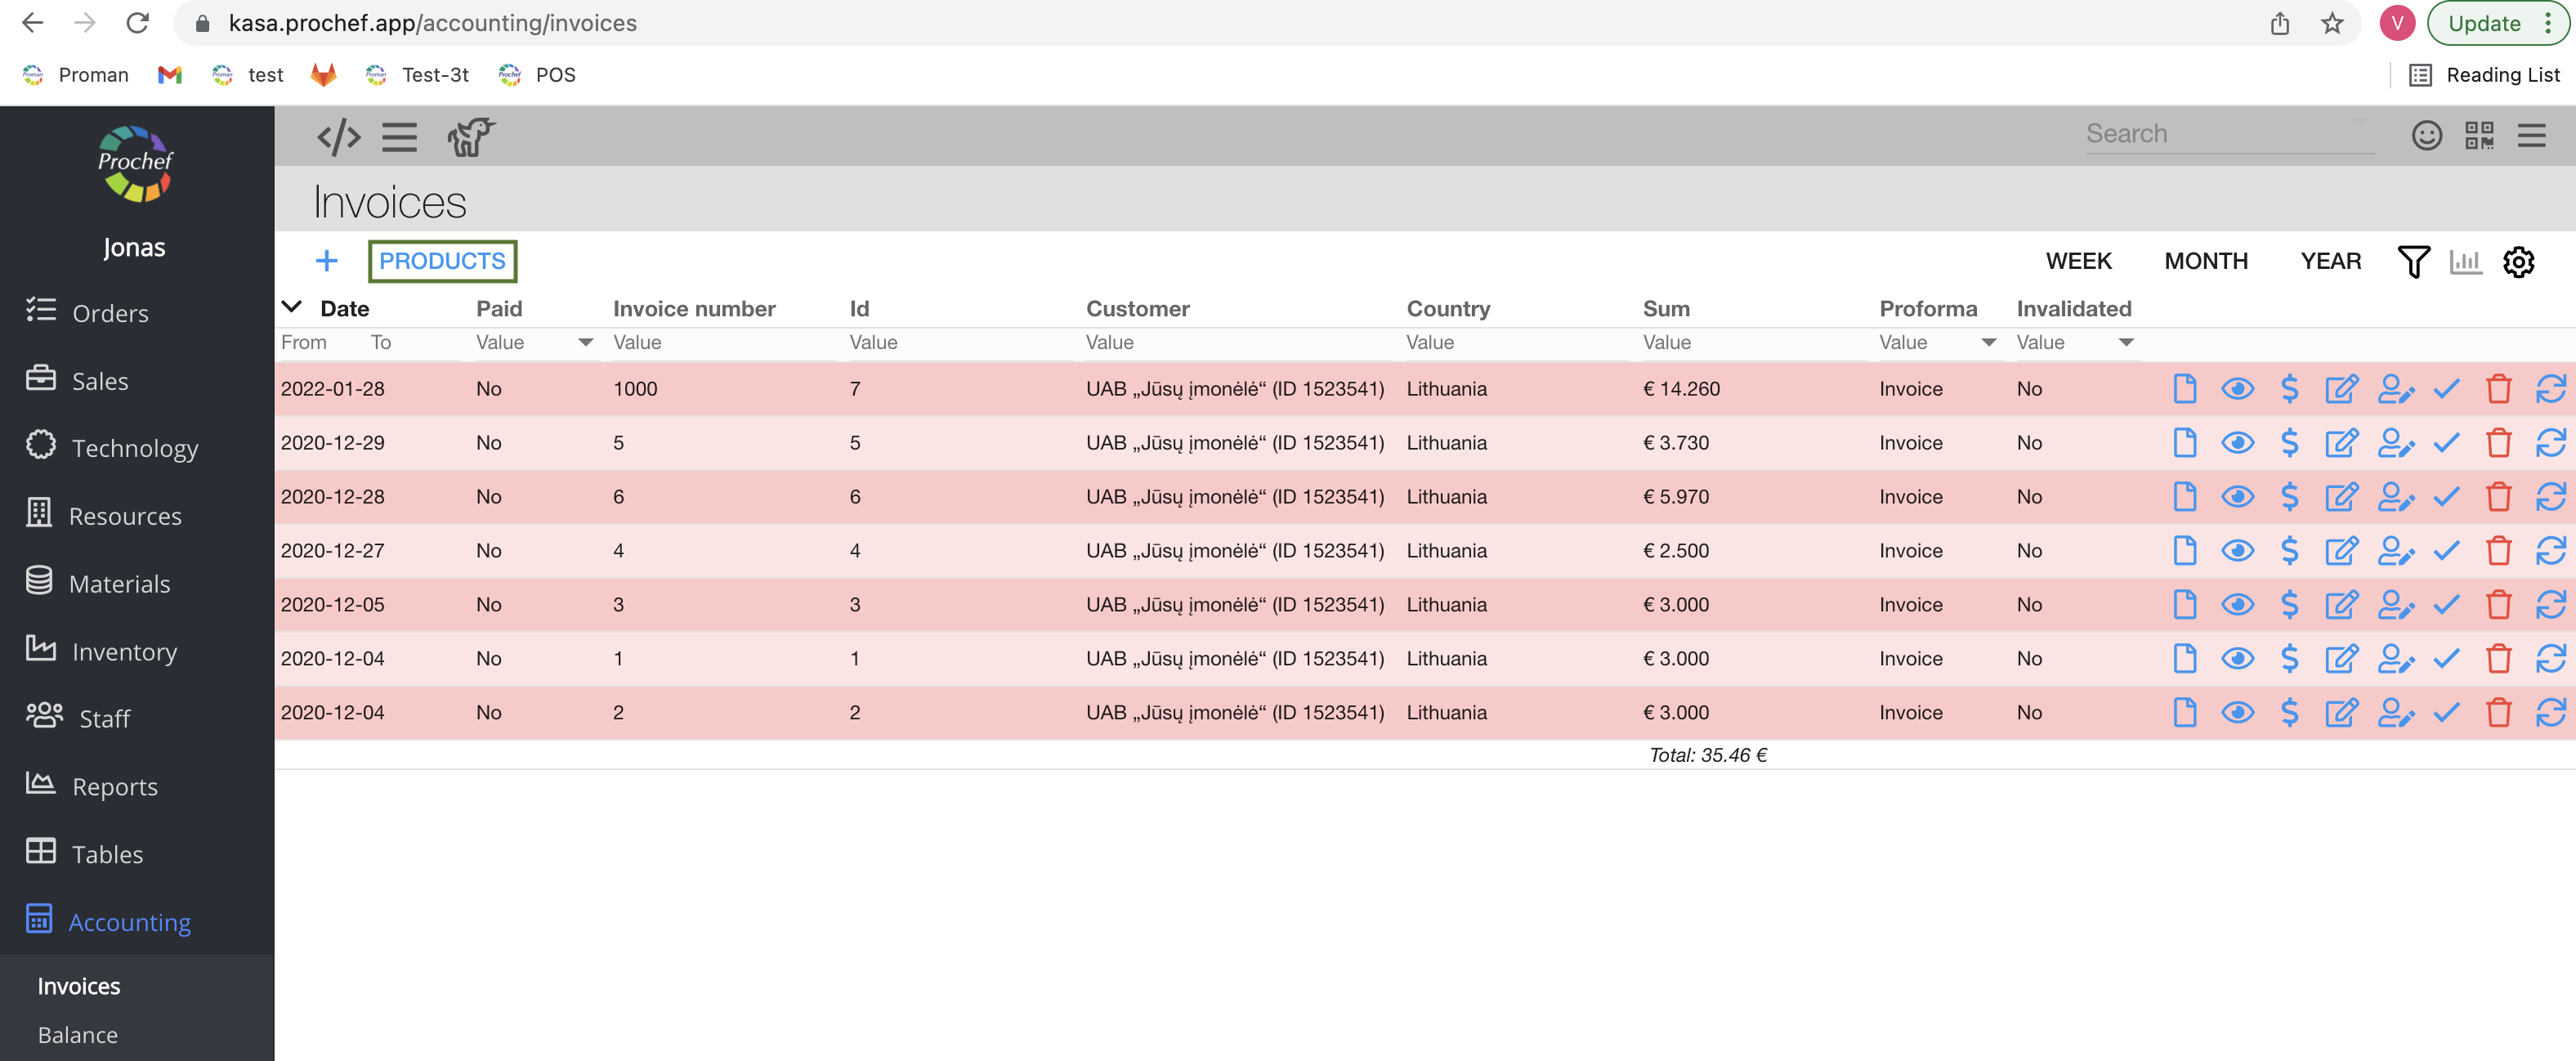Click the QR code icon

pyautogui.click(x=2479, y=135)
